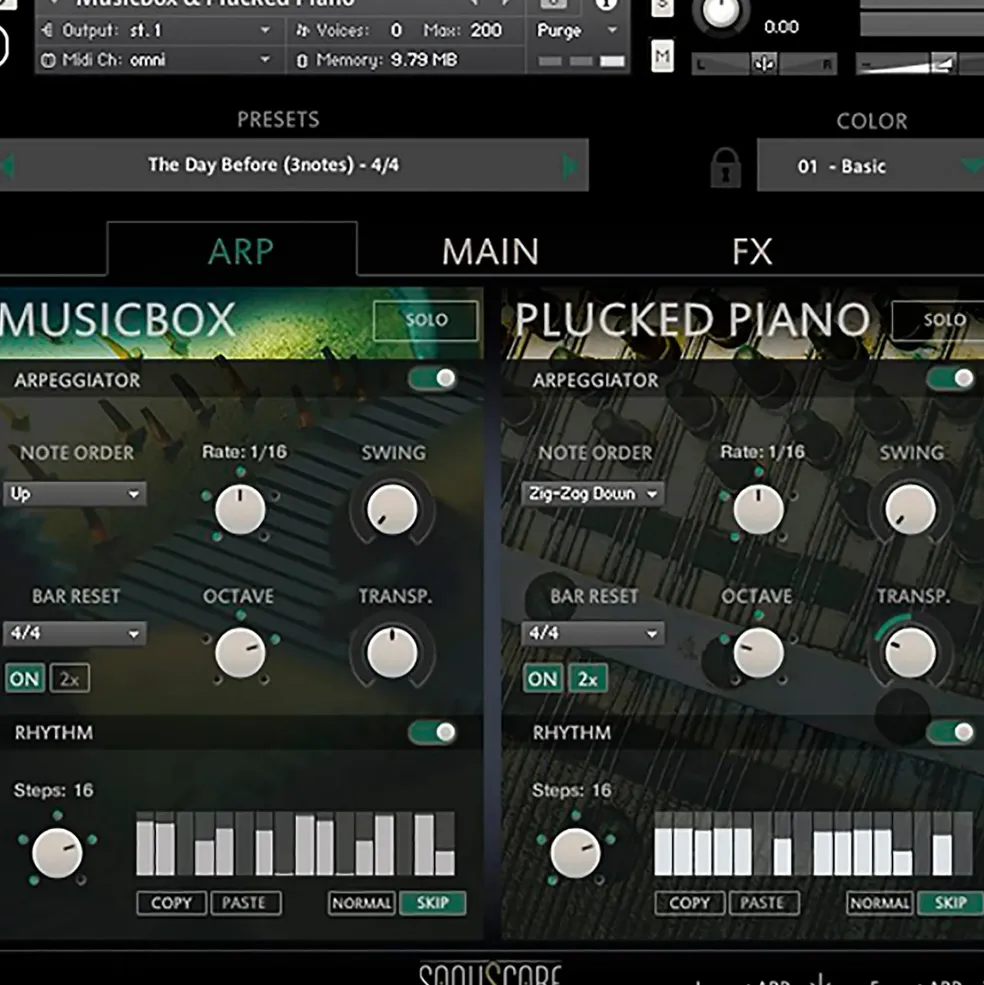Click the Plucked Piano Octave knob
Image resolution: width=984 pixels, height=985 pixels.
pyautogui.click(x=758, y=653)
